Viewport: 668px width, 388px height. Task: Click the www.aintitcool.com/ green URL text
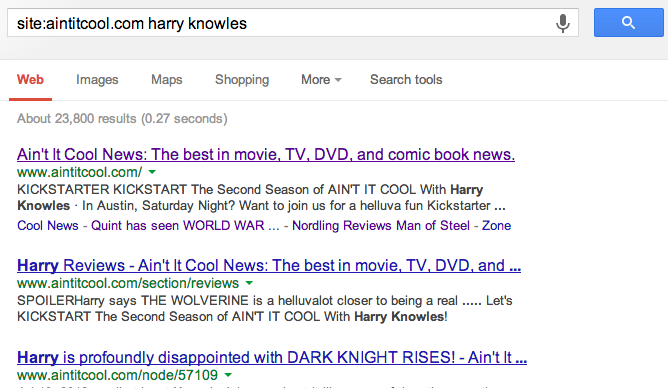pyautogui.click(x=80, y=172)
